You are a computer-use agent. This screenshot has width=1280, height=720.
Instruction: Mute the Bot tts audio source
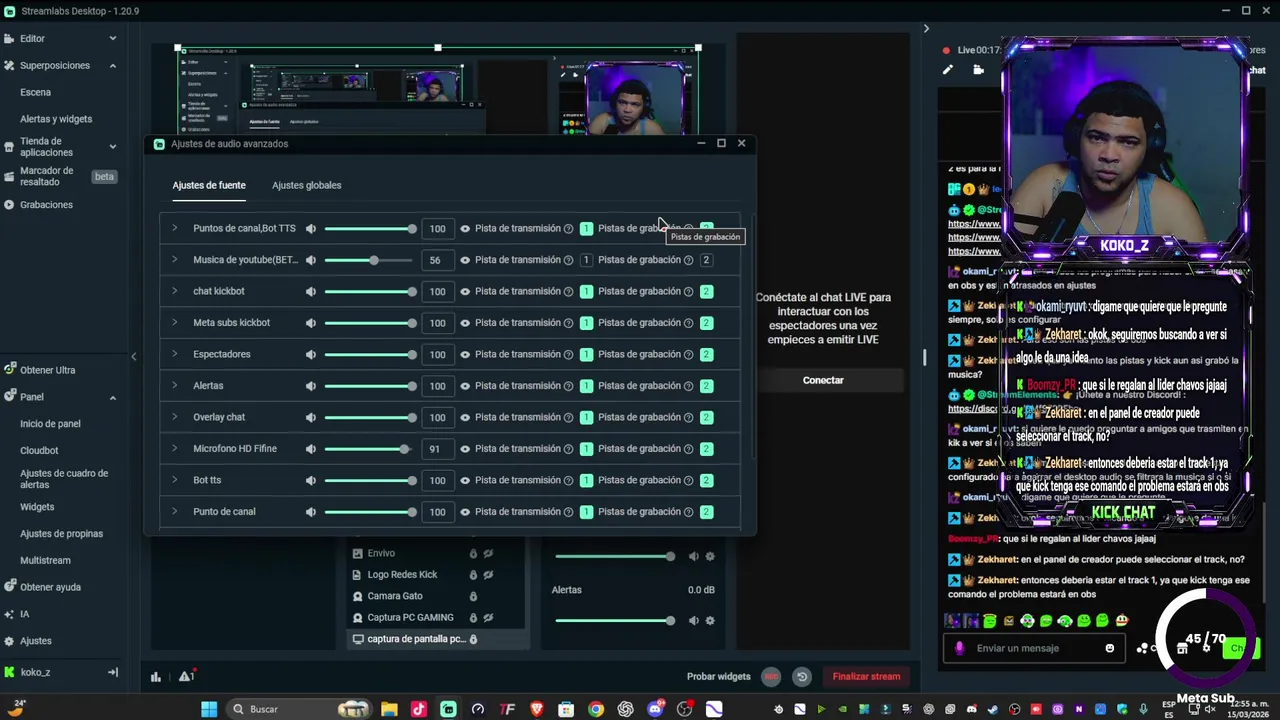(311, 480)
